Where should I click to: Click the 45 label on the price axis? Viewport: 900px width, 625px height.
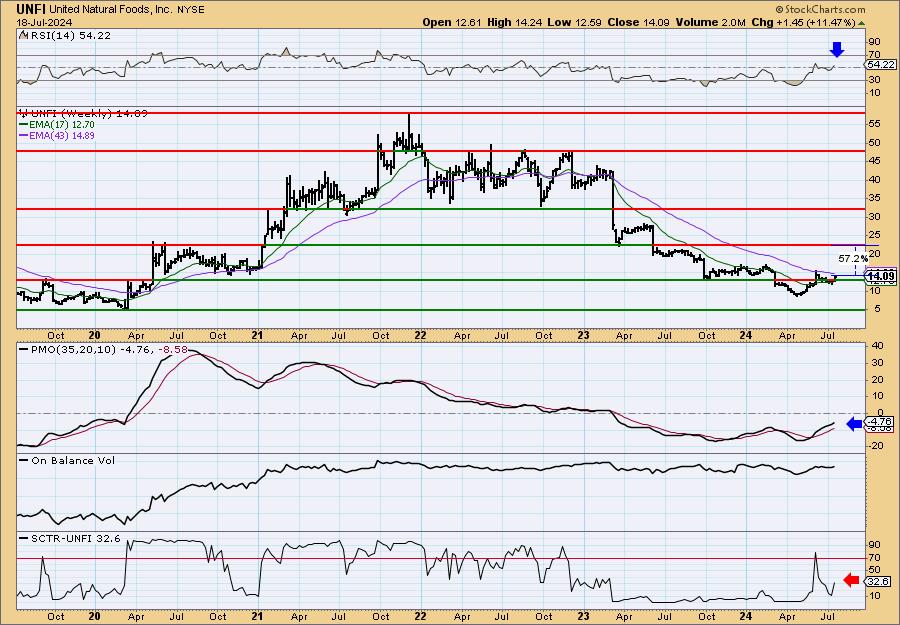[x=873, y=161]
